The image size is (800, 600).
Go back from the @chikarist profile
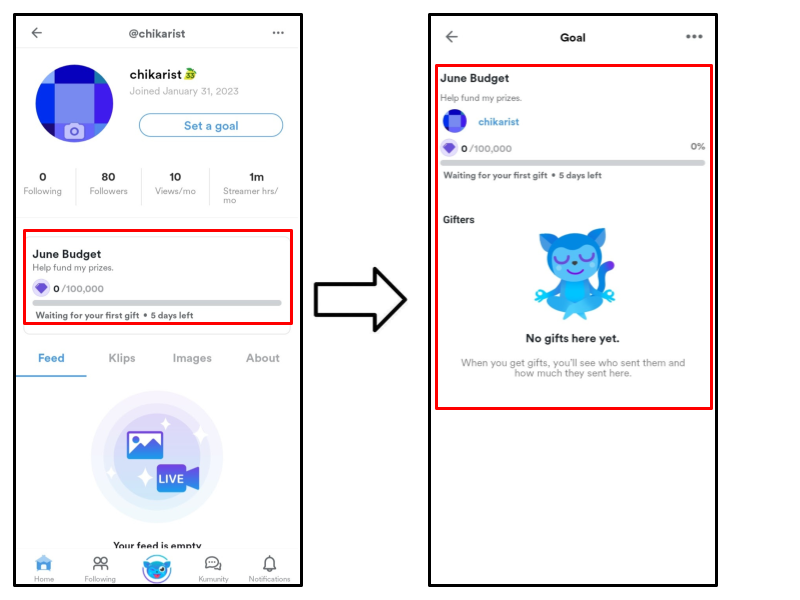click(37, 33)
